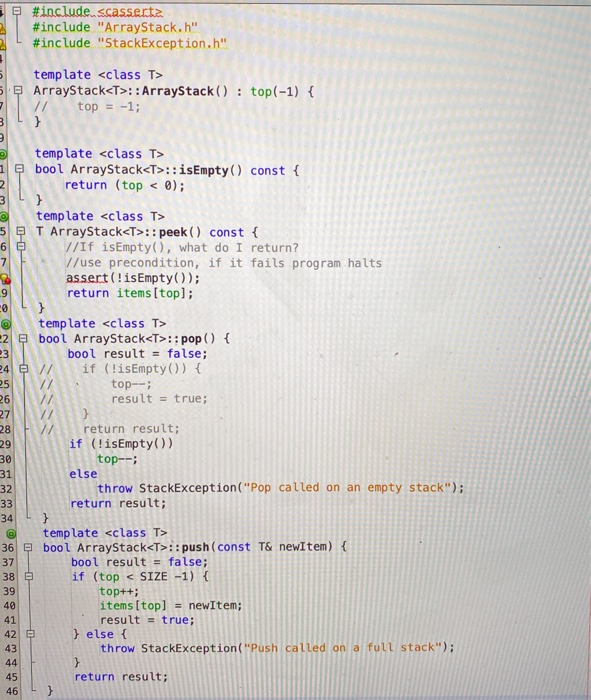Viewport: 591px width, 700px height.
Task: Click 'if (!isEmpty())' on line 29
Action: pyautogui.click(x=121, y=444)
